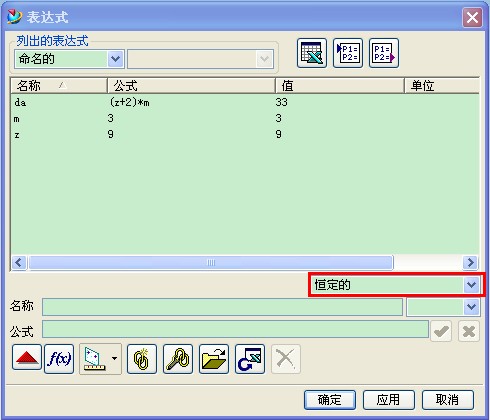
Task: Select the z expression row
Action: click(x=245, y=134)
